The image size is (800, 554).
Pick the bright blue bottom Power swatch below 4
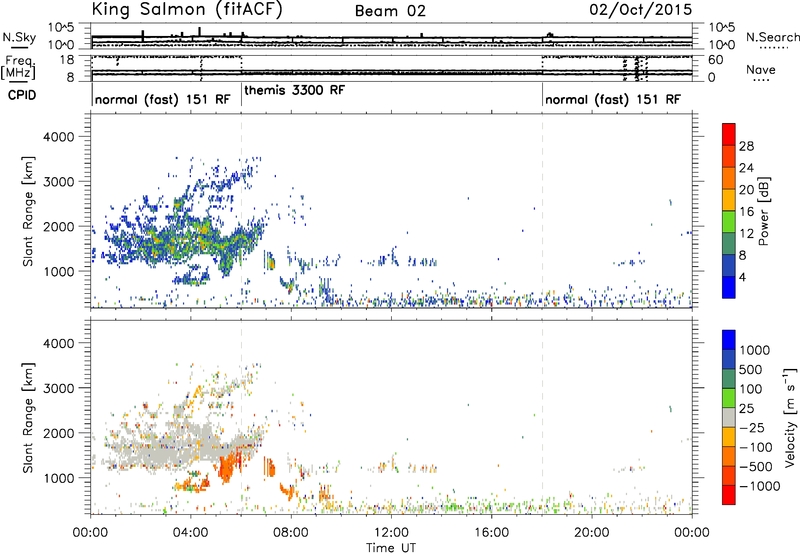pyautogui.click(x=729, y=287)
